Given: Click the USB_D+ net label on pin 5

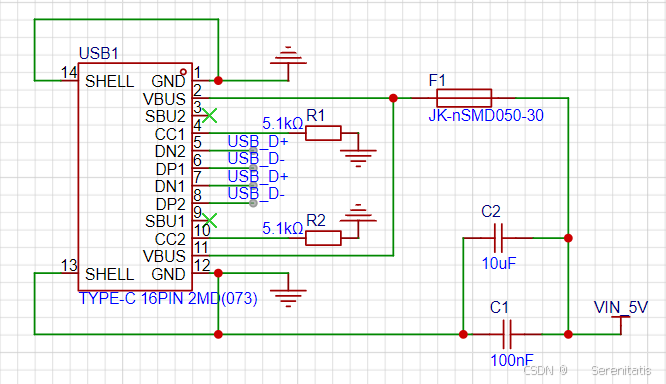Looking at the screenshot, I should (x=258, y=141).
